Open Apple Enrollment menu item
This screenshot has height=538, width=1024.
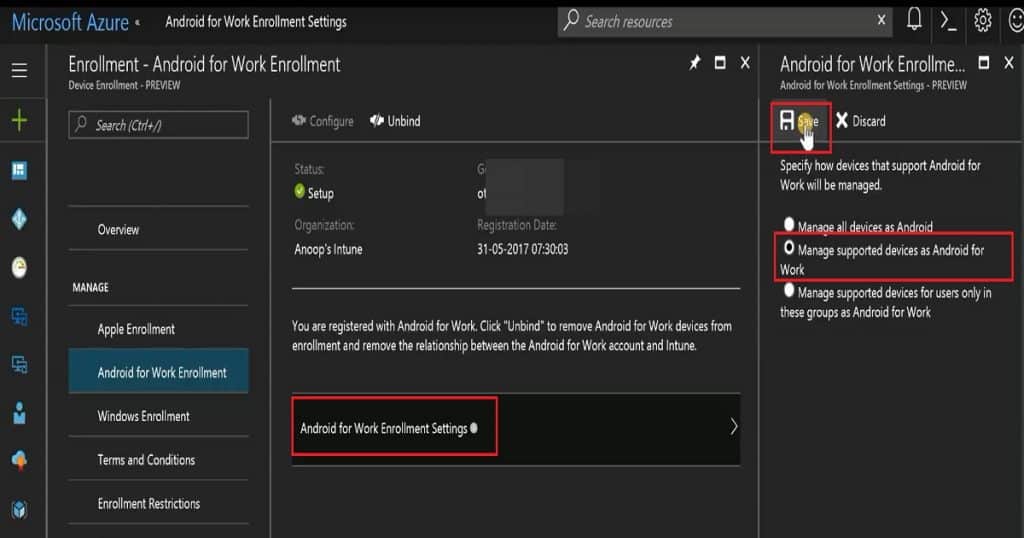136,329
